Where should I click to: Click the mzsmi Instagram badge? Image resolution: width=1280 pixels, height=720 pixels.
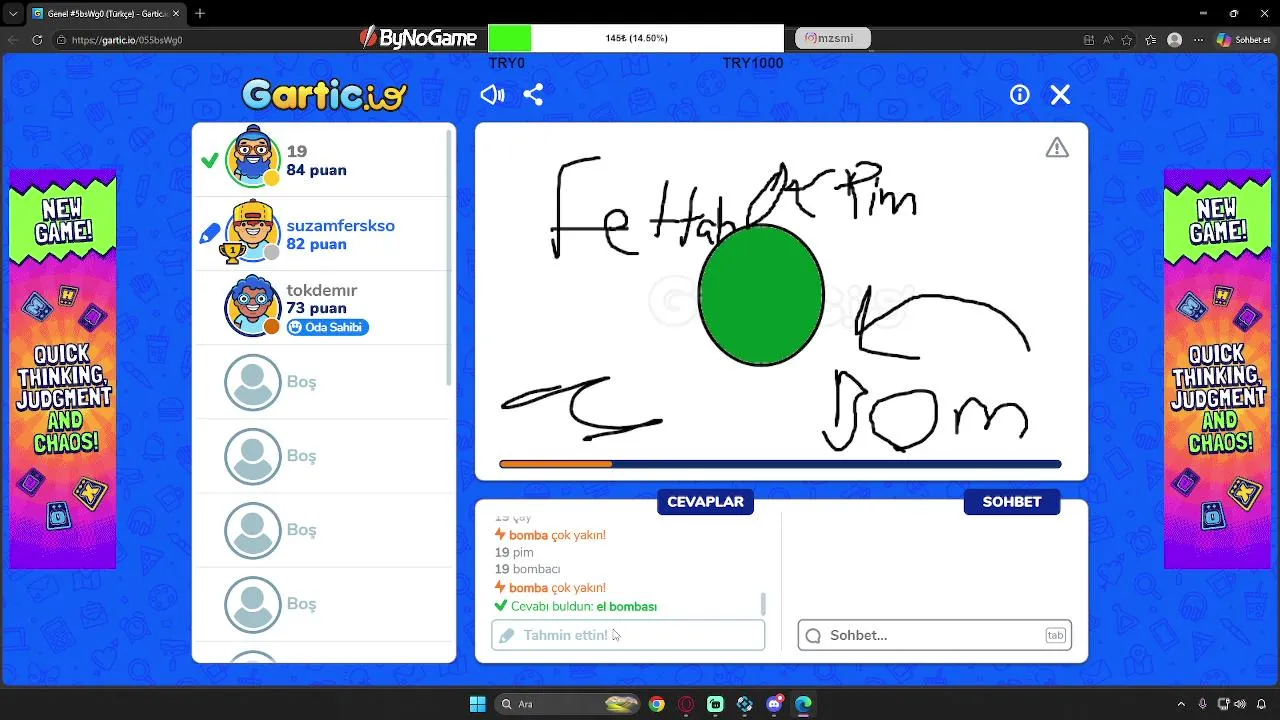coord(833,38)
